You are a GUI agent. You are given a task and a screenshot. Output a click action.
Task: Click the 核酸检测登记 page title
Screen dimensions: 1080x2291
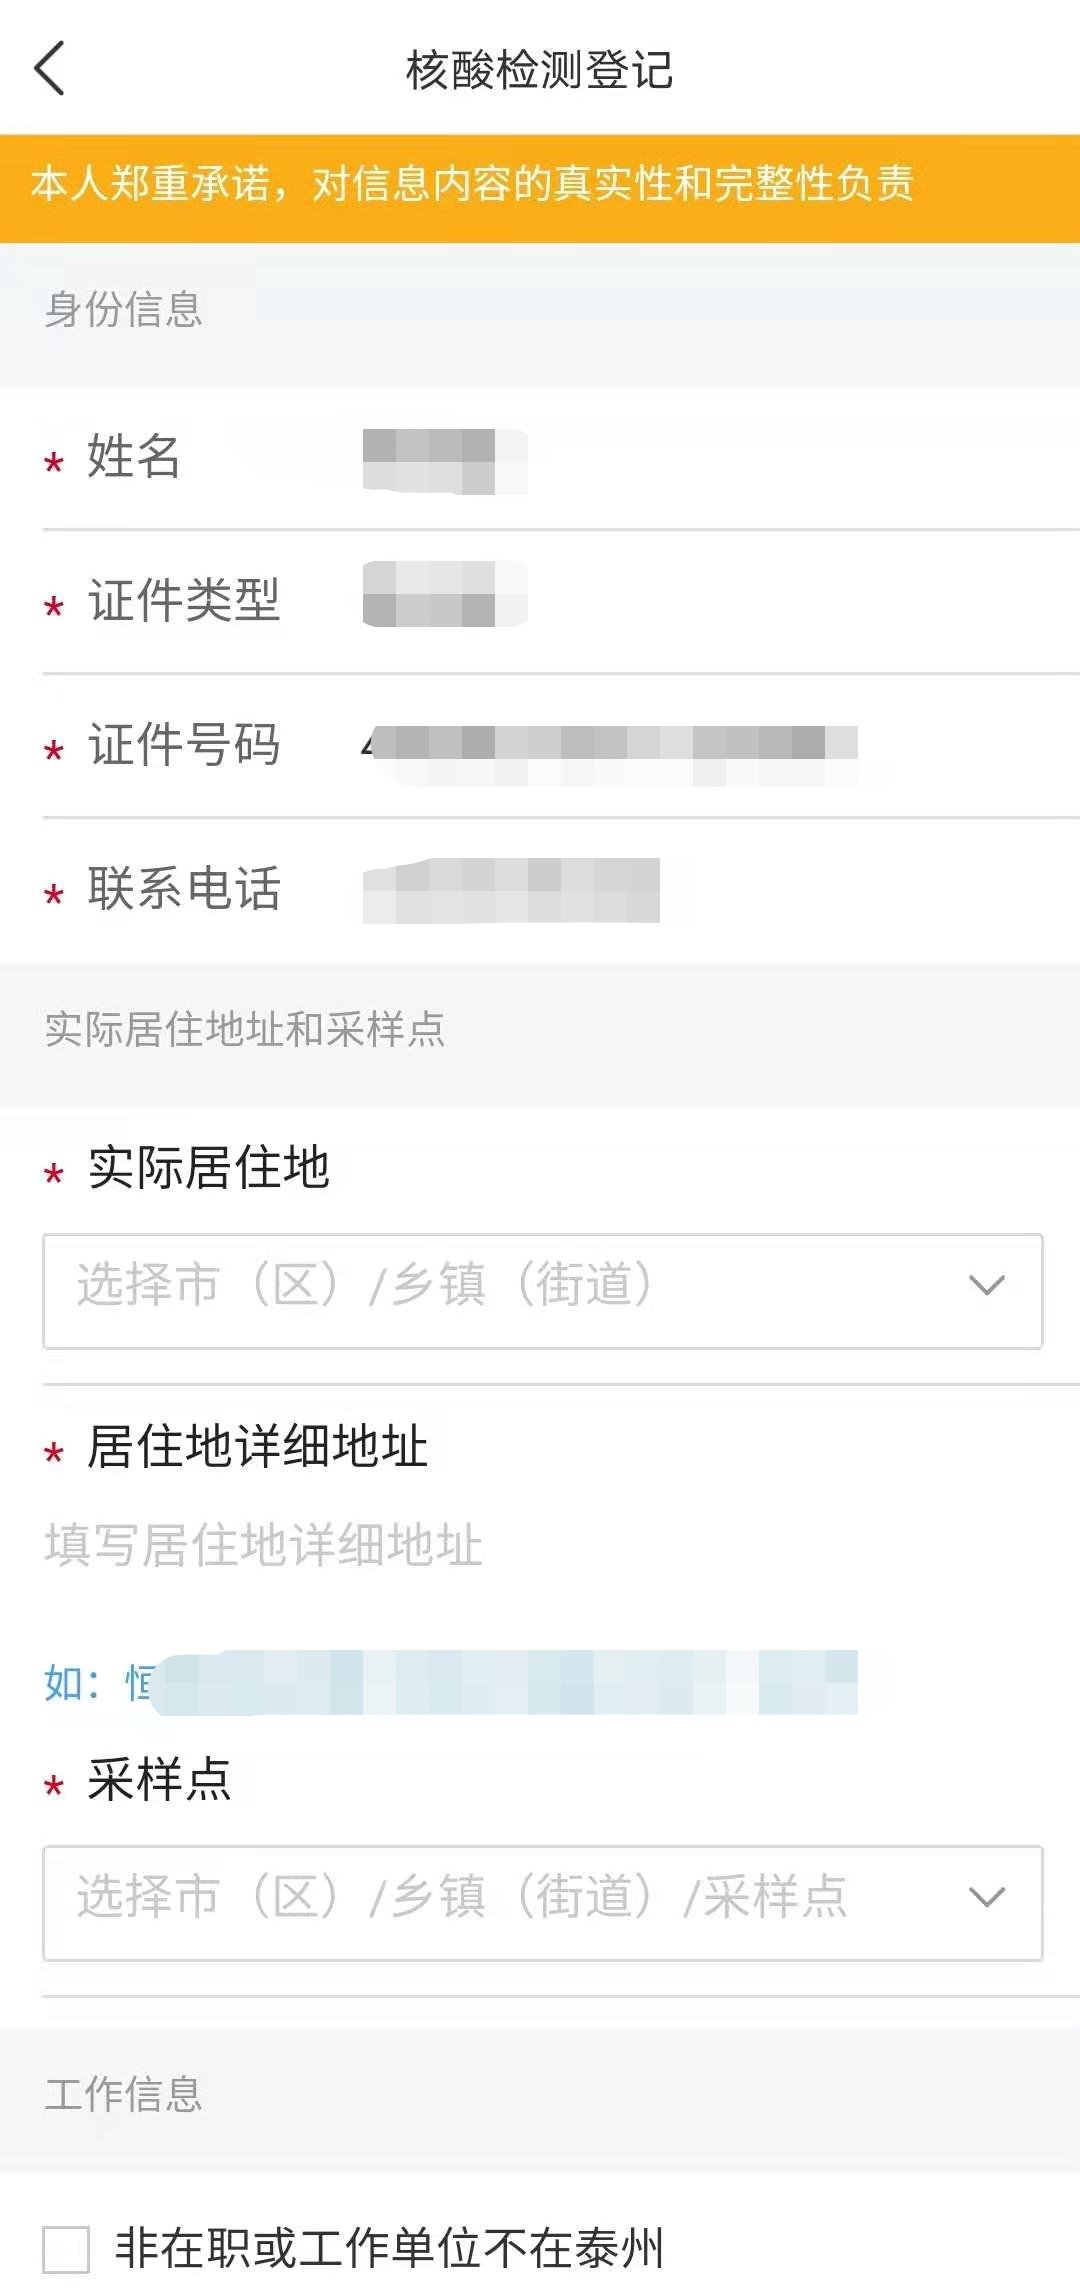pyautogui.click(x=539, y=70)
